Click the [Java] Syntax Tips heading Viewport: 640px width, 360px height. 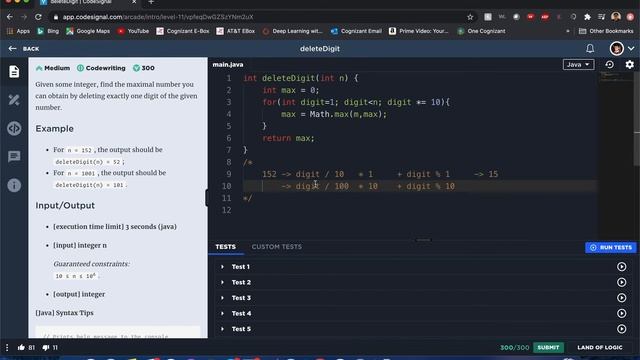64,313
